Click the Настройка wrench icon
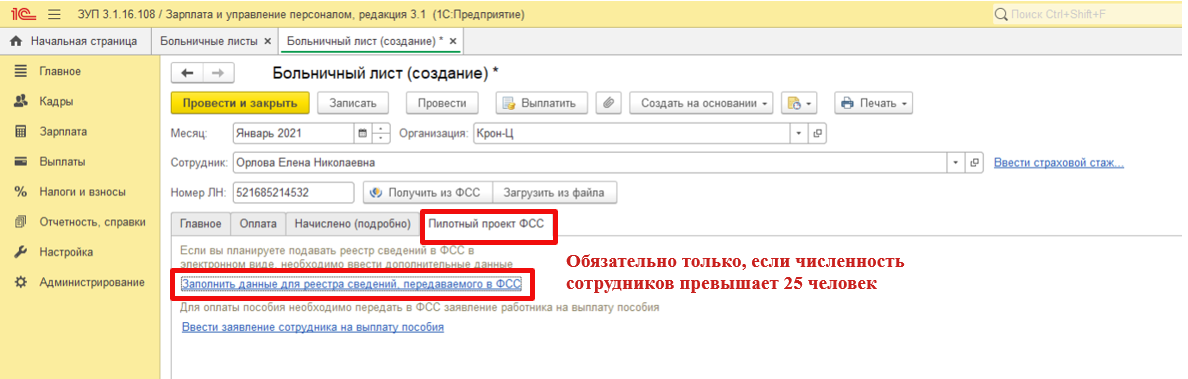The height and width of the screenshot is (379, 1188). [x=21, y=252]
